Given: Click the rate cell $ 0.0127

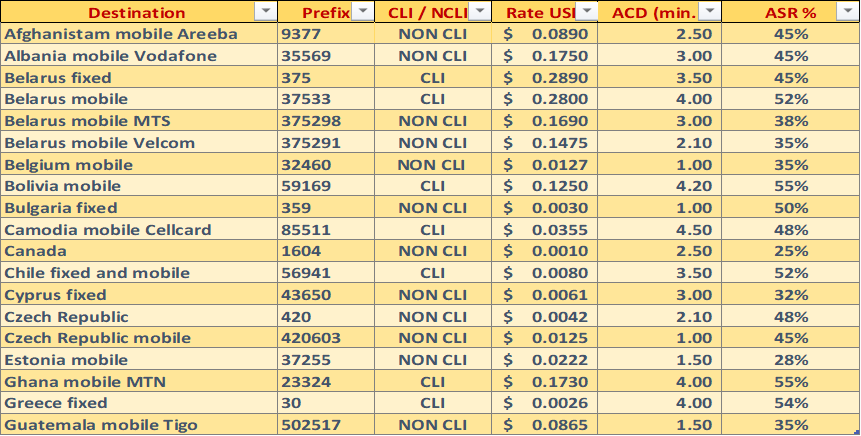Looking at the screenshot, I should (x=545, y=165).
